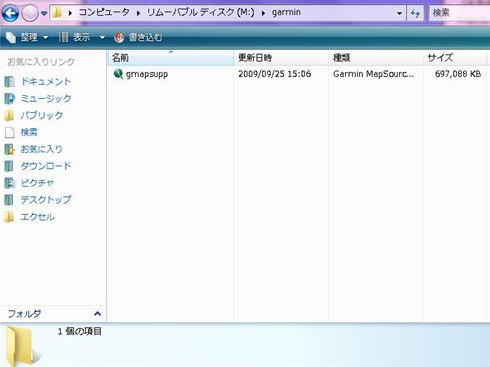This screenshot has width=490, height=367.
Task: Click the disc icon beside 書き込む
Action: (119, 37)
